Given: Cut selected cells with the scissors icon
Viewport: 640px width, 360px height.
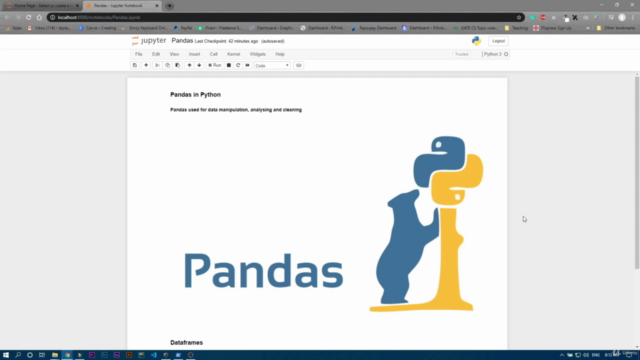Looking at the screenshot, I should [x=157, y=65].
